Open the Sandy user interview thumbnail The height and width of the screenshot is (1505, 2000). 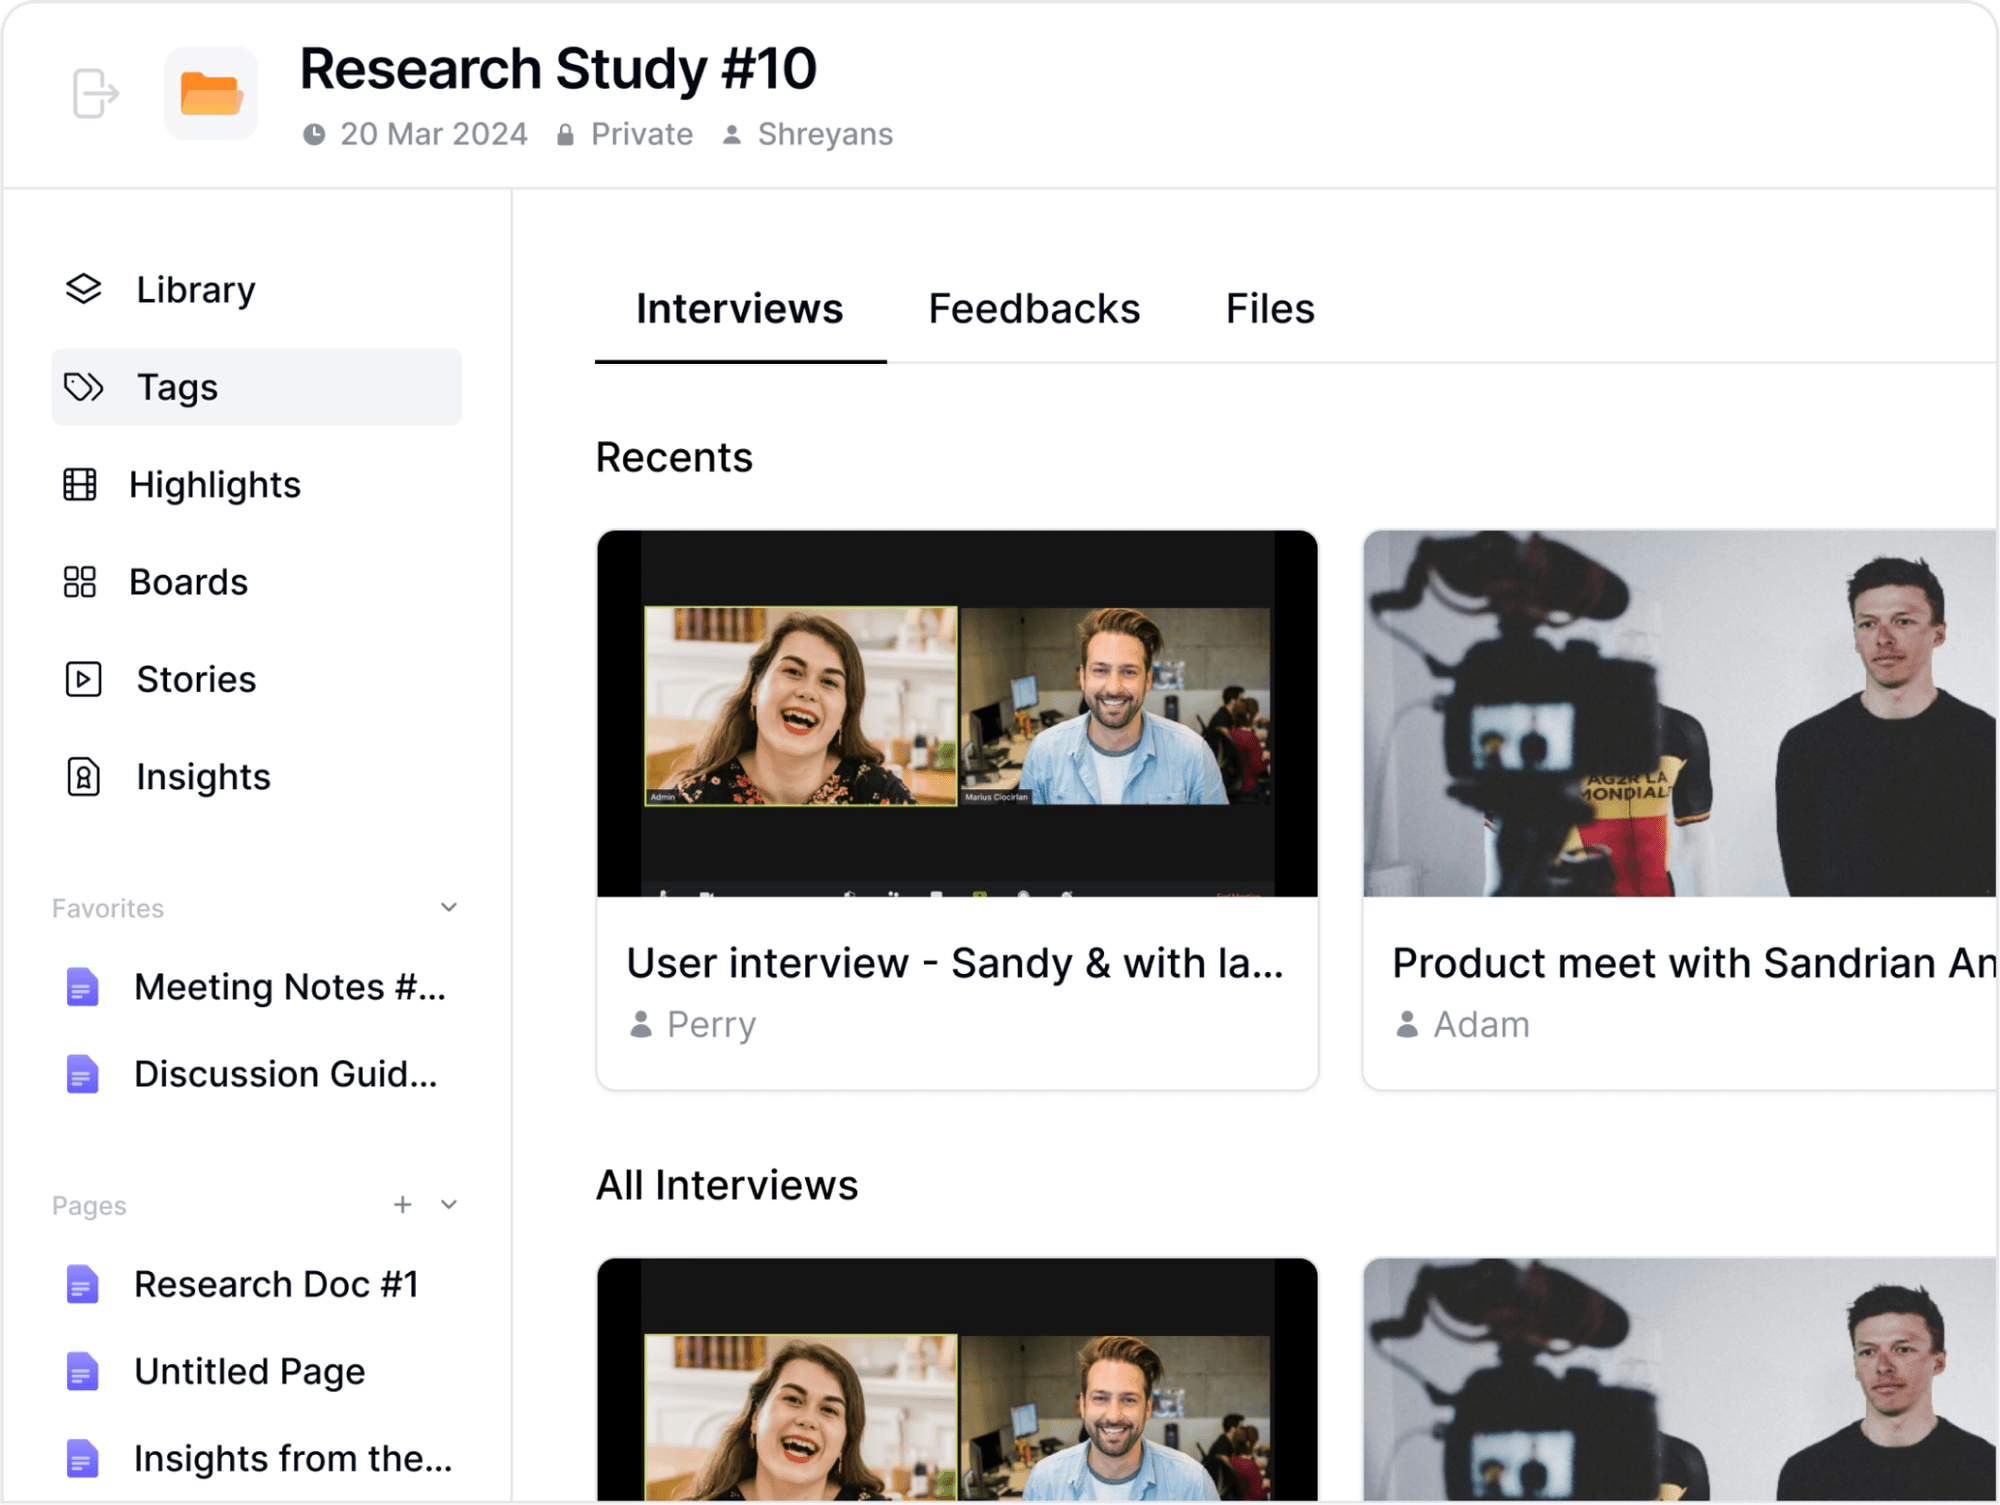[957, 713]
